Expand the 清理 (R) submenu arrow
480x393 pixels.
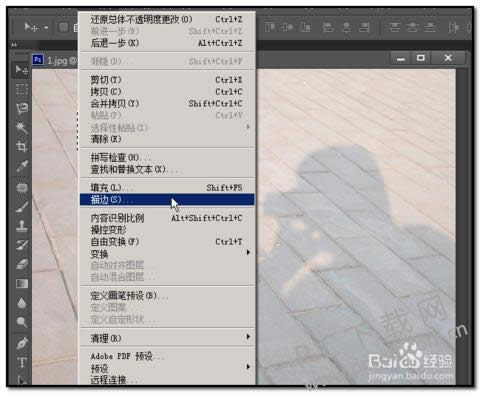248,336
